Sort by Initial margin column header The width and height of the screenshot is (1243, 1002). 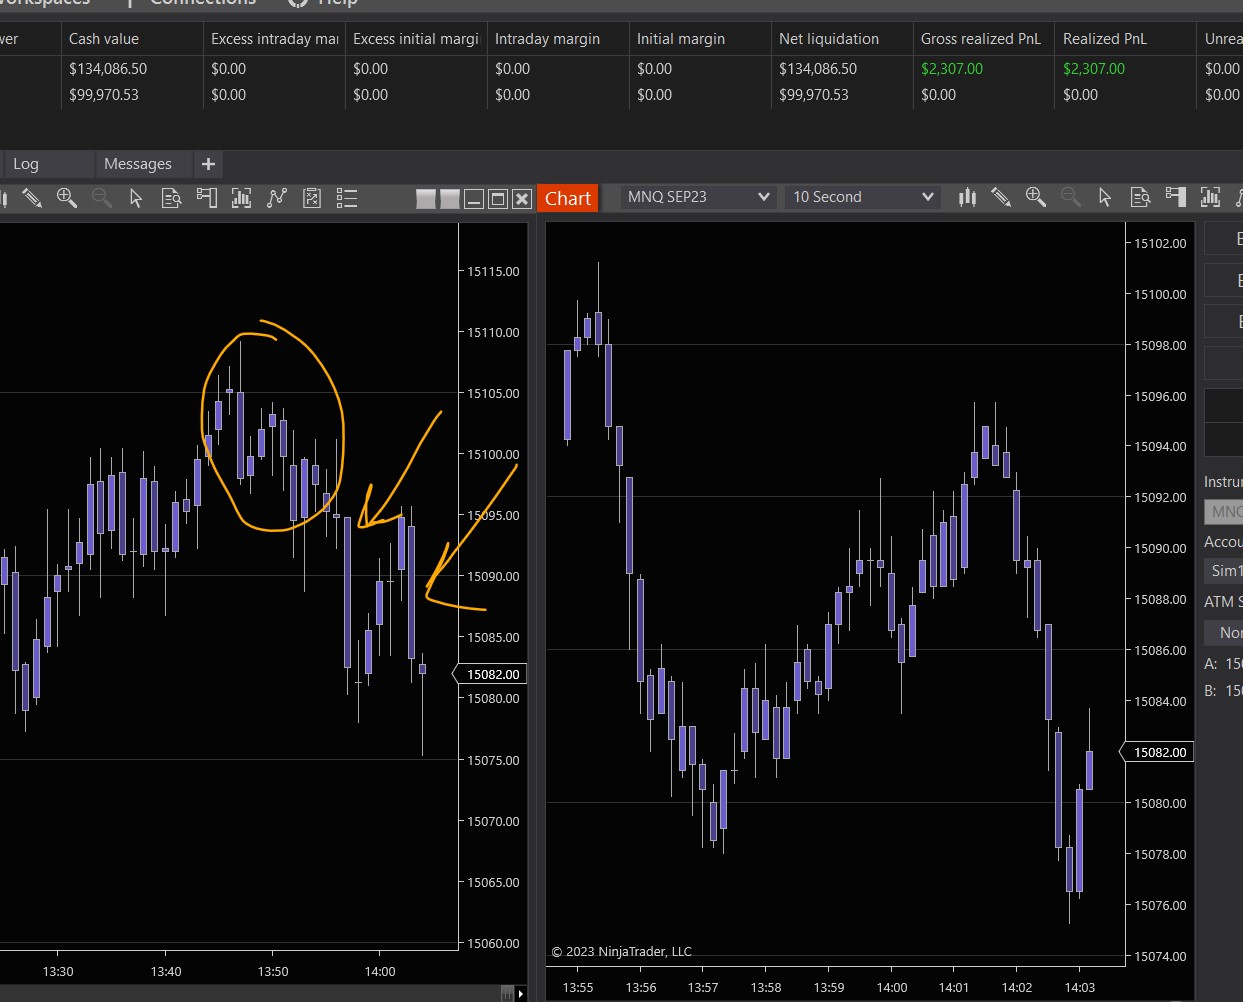[x=699, y=39]
